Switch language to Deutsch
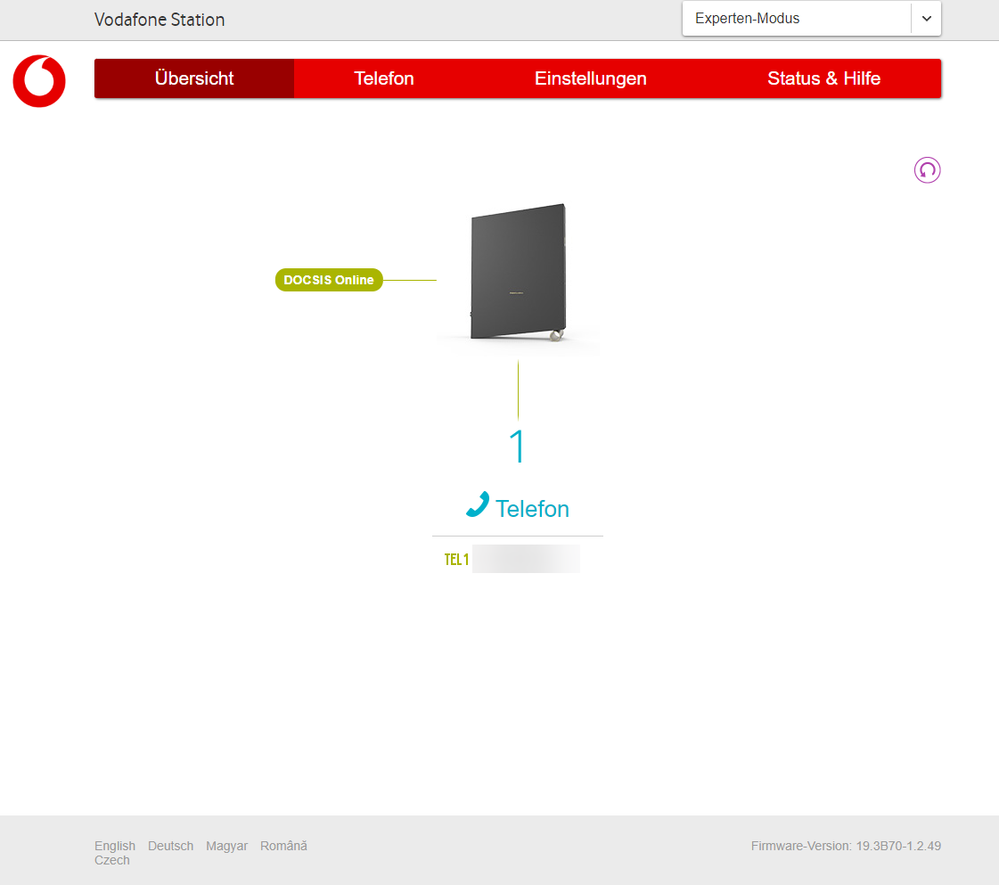999x885 pixels. tap(170, 845)
